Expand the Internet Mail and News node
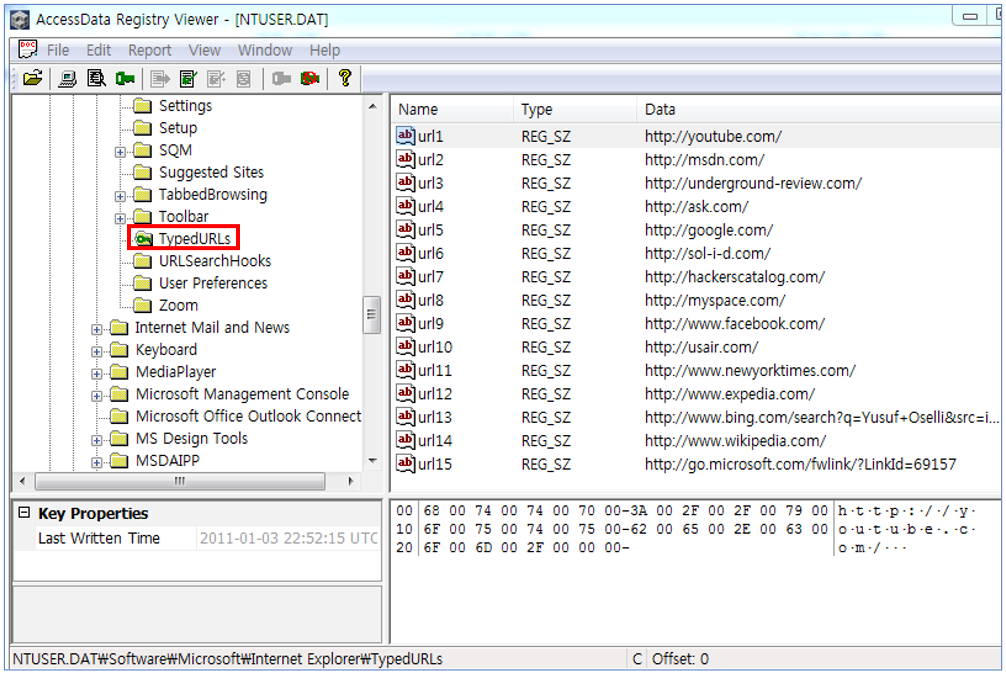This screenshot has width=1006, height=676. [x=96, y=330]
